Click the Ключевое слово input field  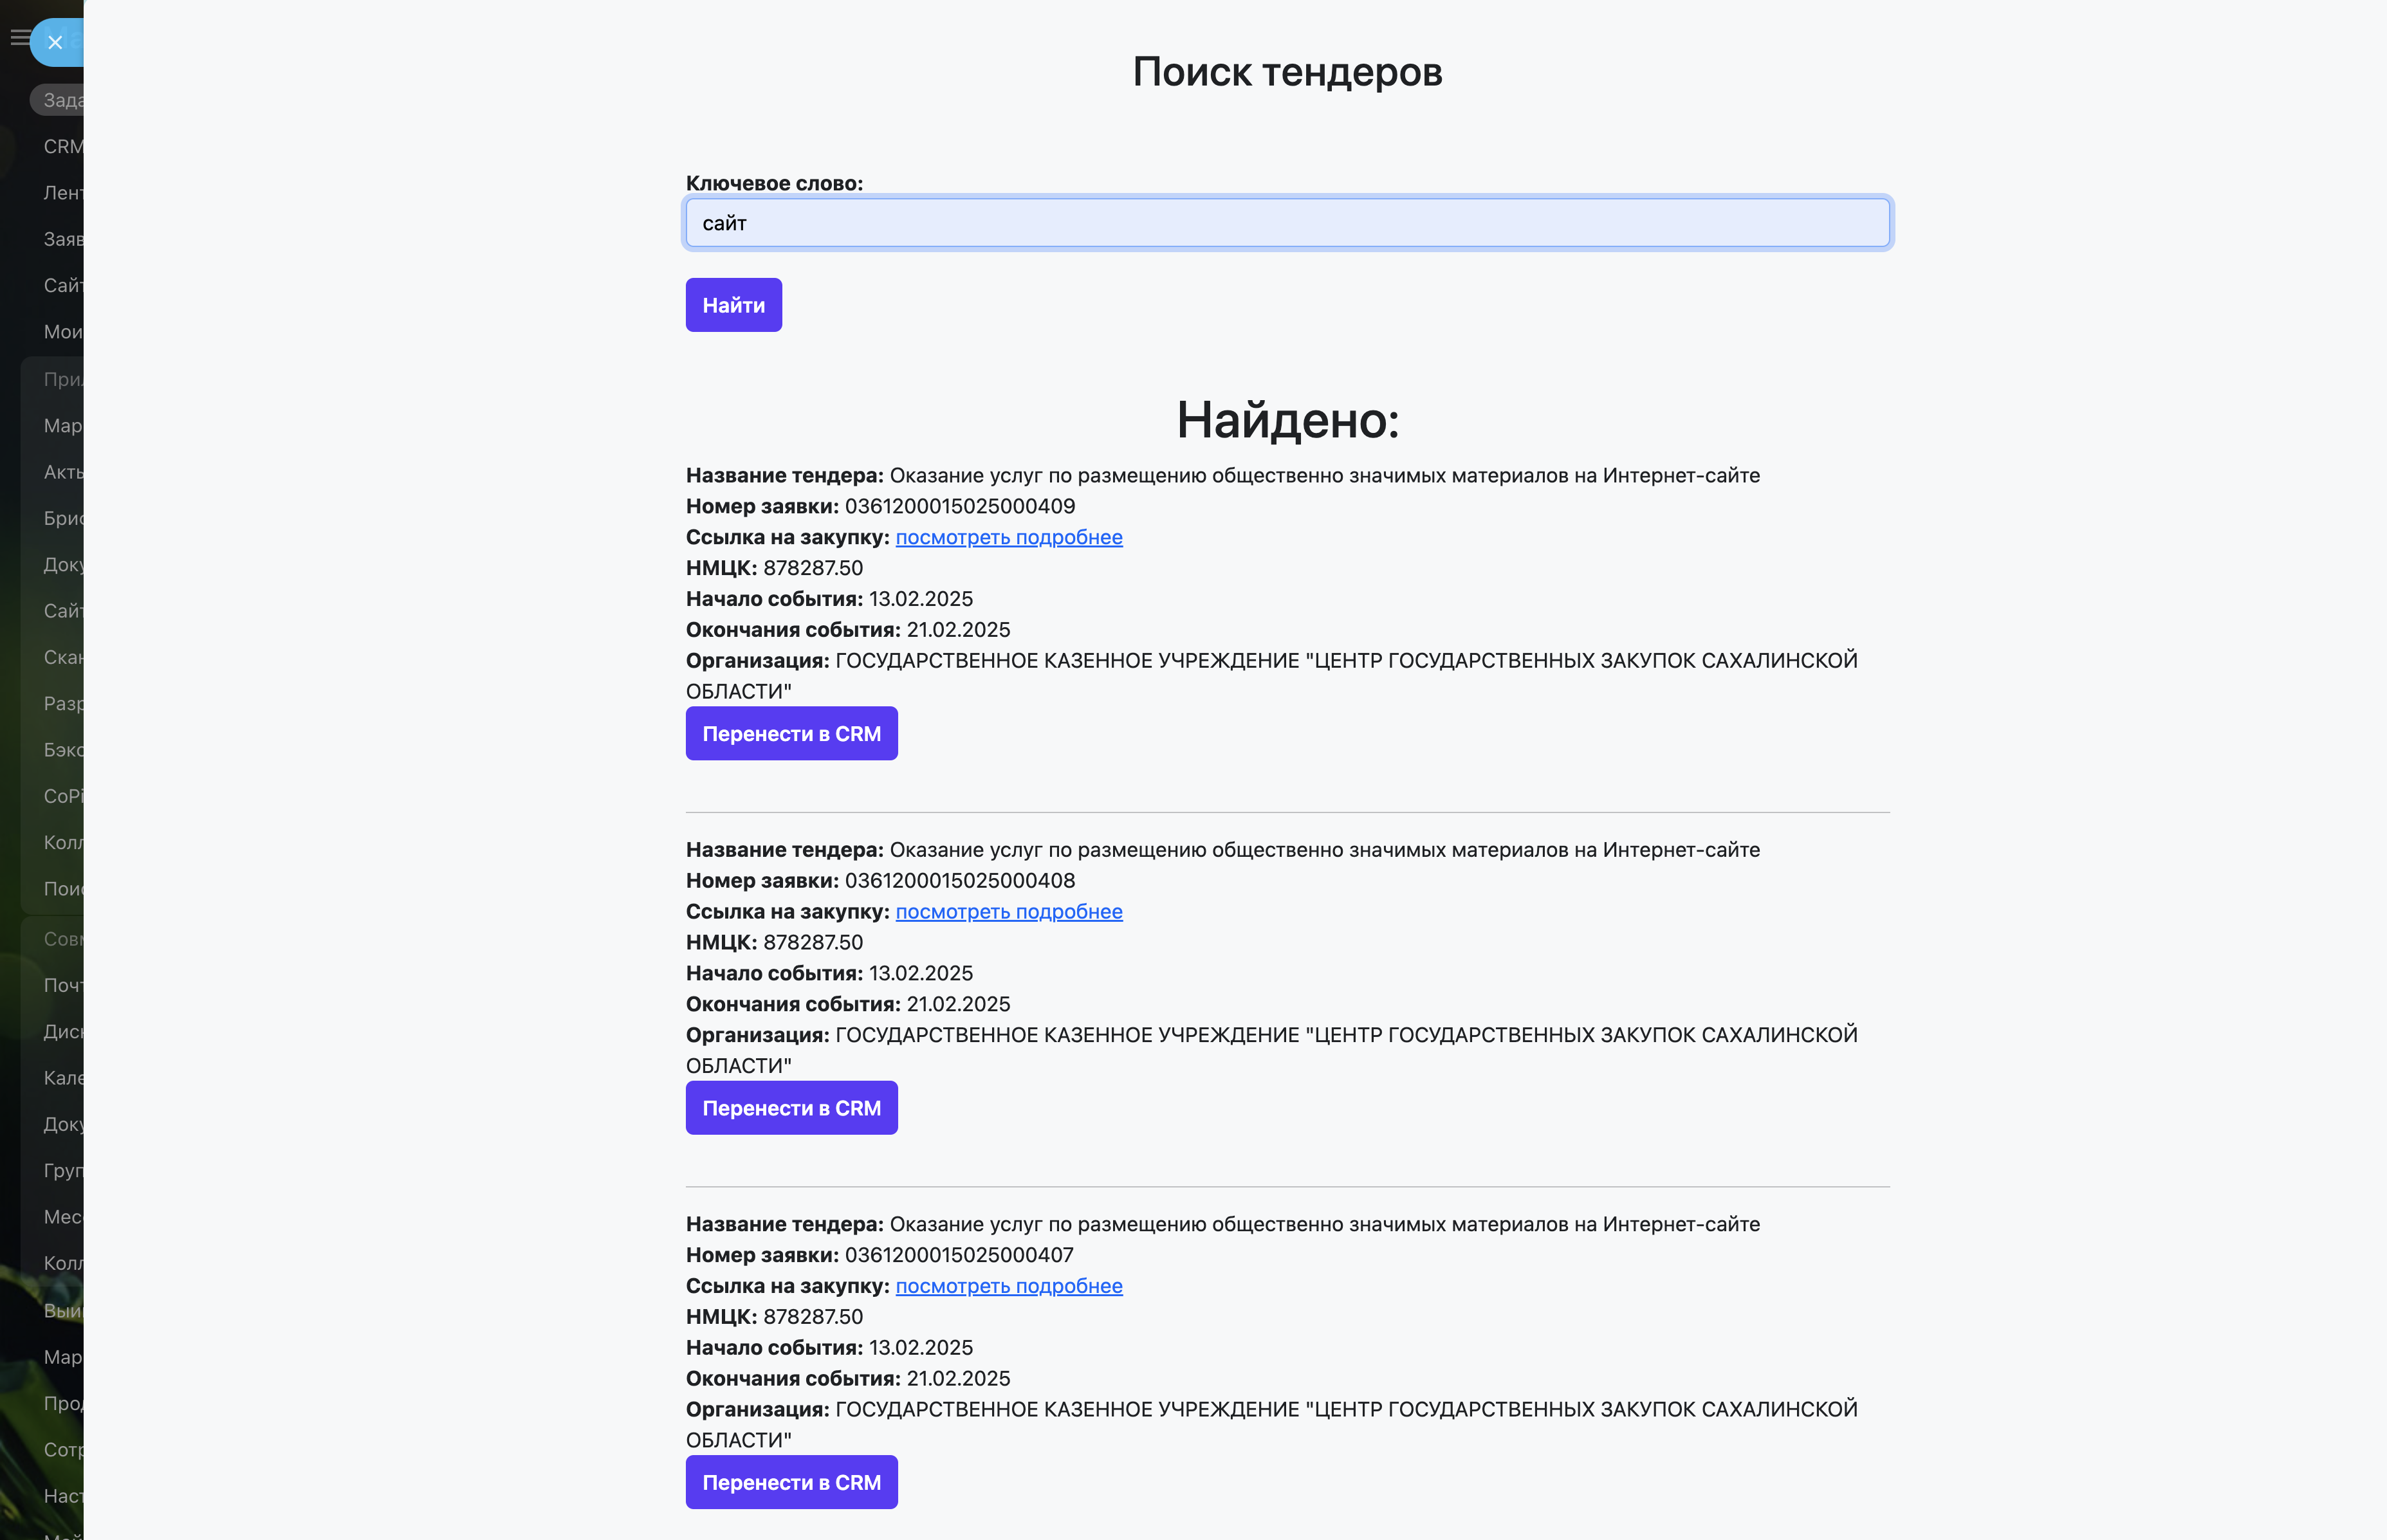[x=1287, y=222]
